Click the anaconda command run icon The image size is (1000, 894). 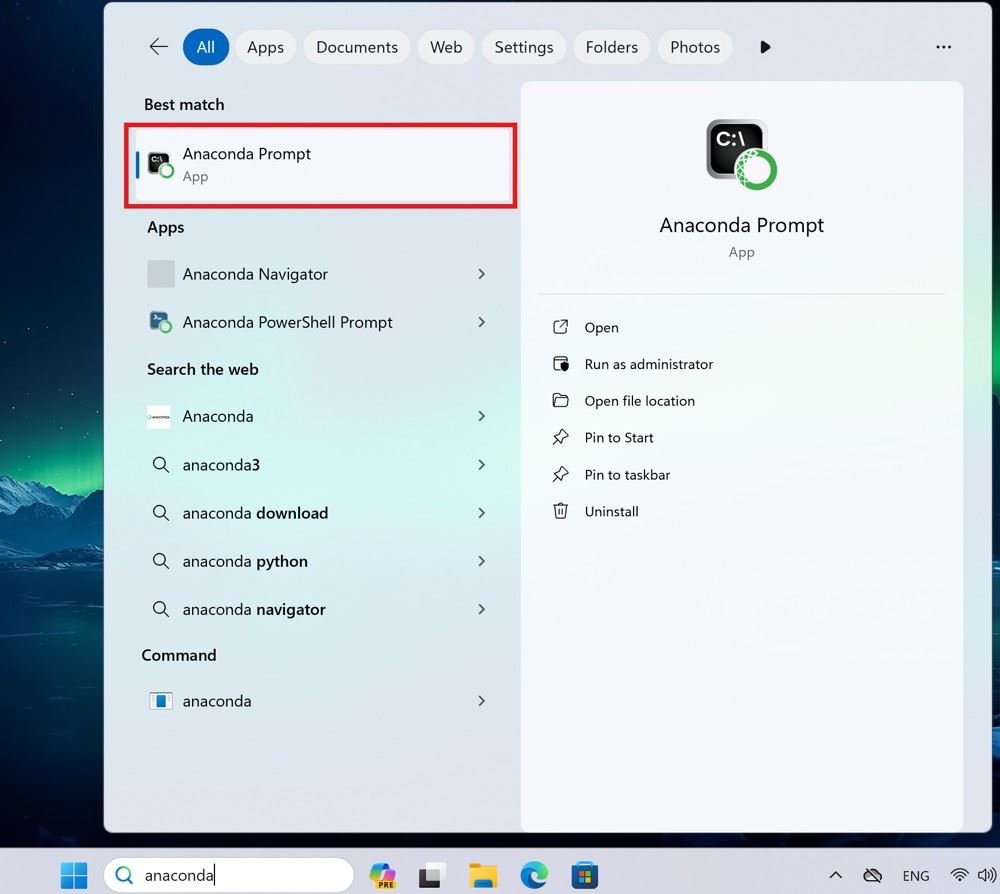pyautogui.click(x=161, y=701)
